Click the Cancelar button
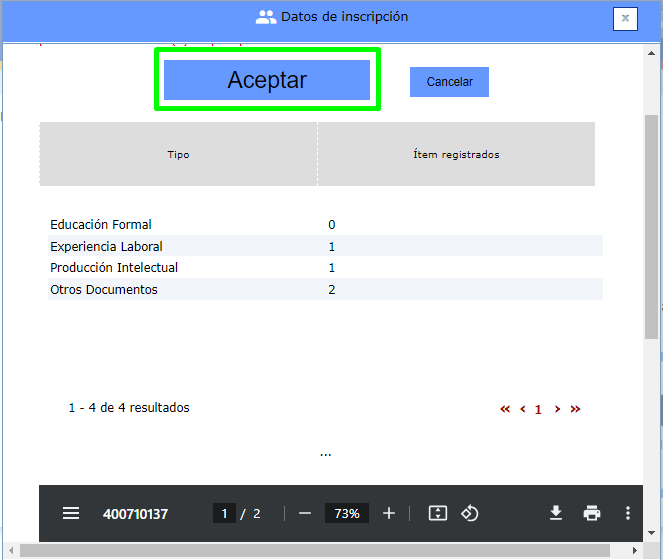Screen dimensions: 663x560 tap(449, 82)
